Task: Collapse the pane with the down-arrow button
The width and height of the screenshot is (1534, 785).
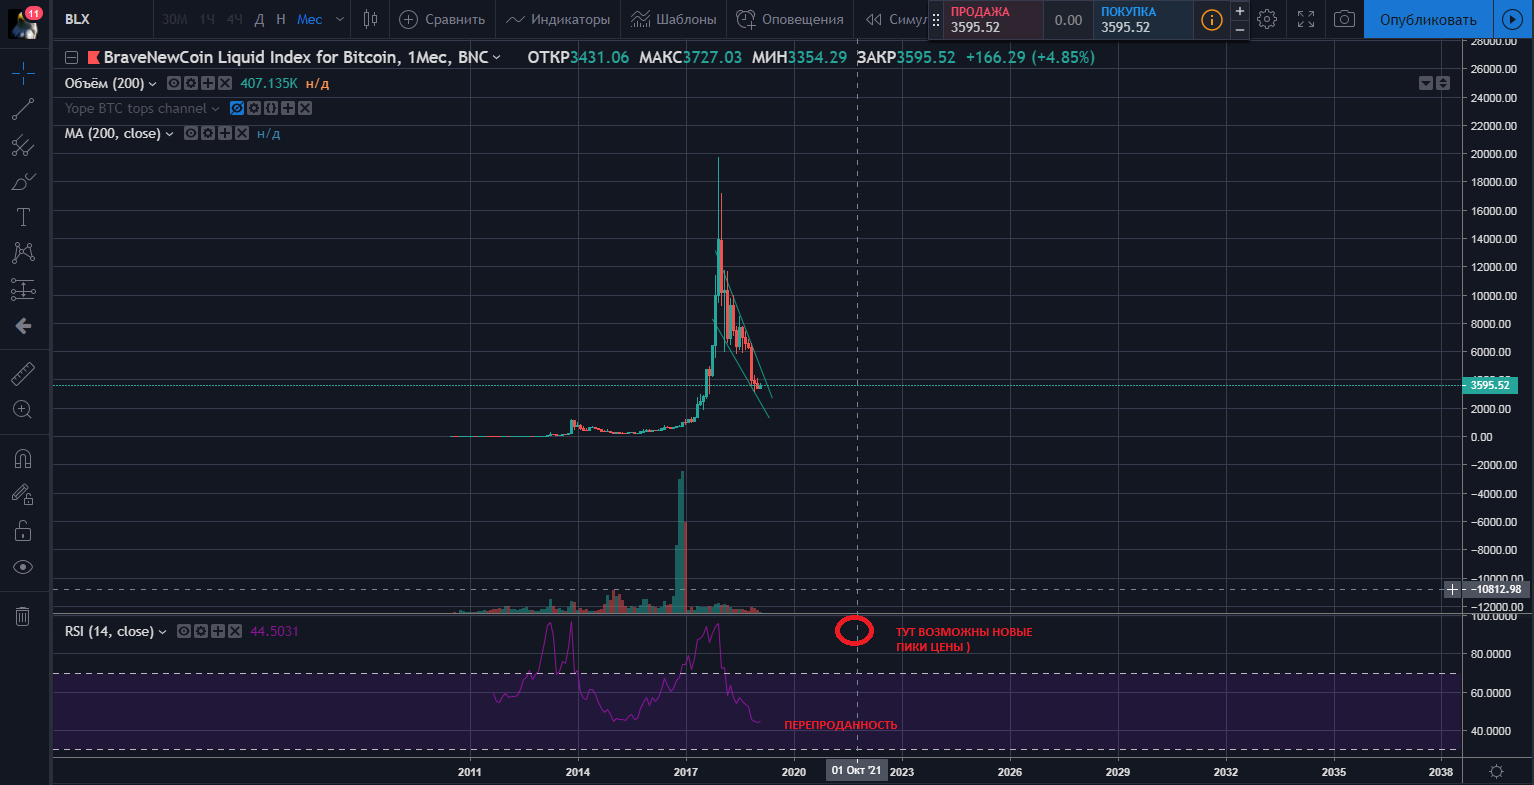Action: click(x=1426, y=83)
